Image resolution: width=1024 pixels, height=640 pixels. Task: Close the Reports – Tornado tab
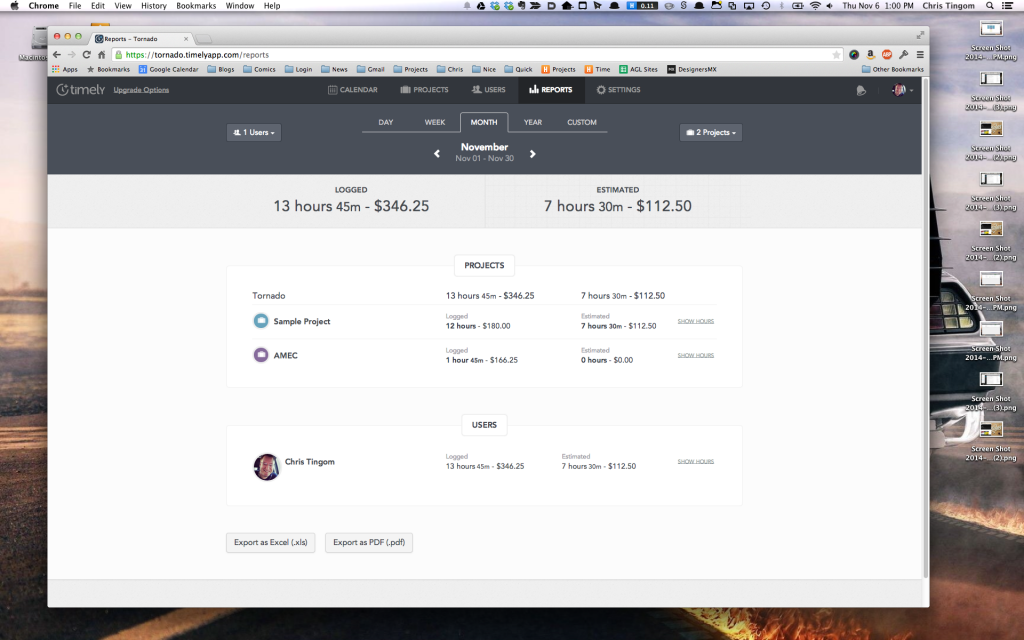point(186,39)
